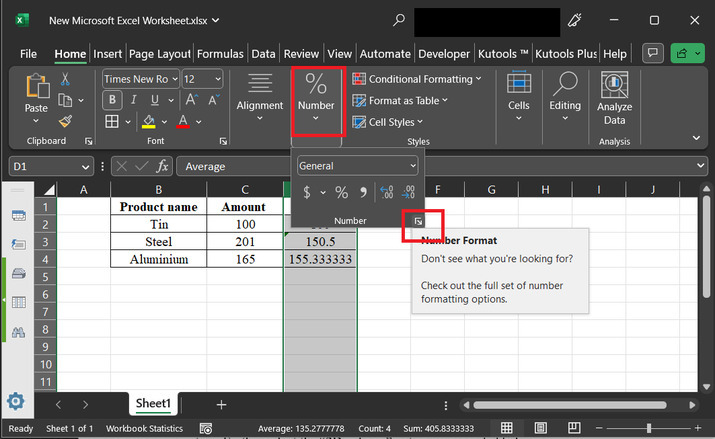This screenshot has width=715, height=439.
Task: Switch to Page Layout view in status bar
Action: 541,428
